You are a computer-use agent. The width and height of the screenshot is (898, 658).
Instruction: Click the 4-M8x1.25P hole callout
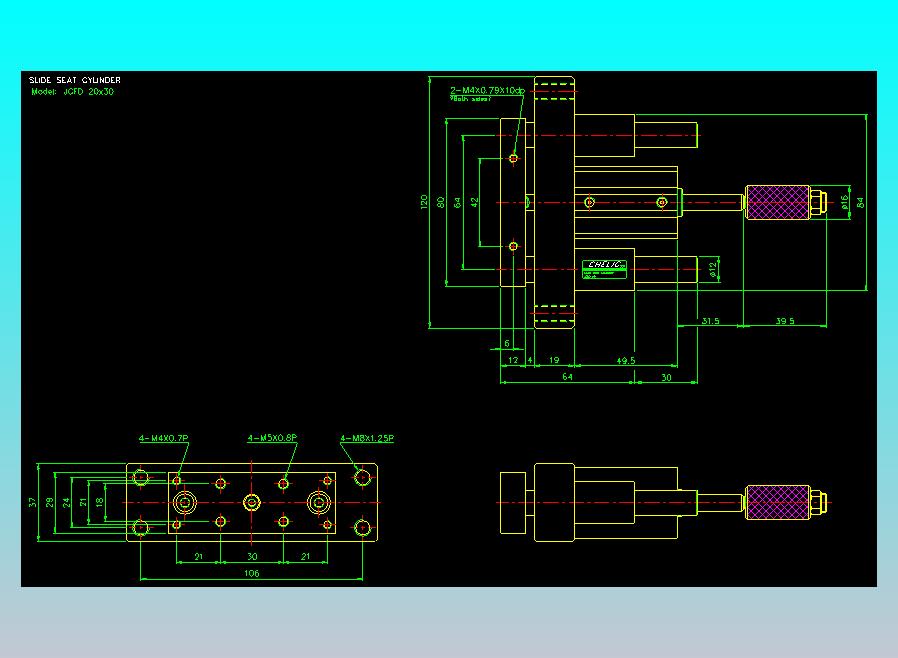coord(367,438)
